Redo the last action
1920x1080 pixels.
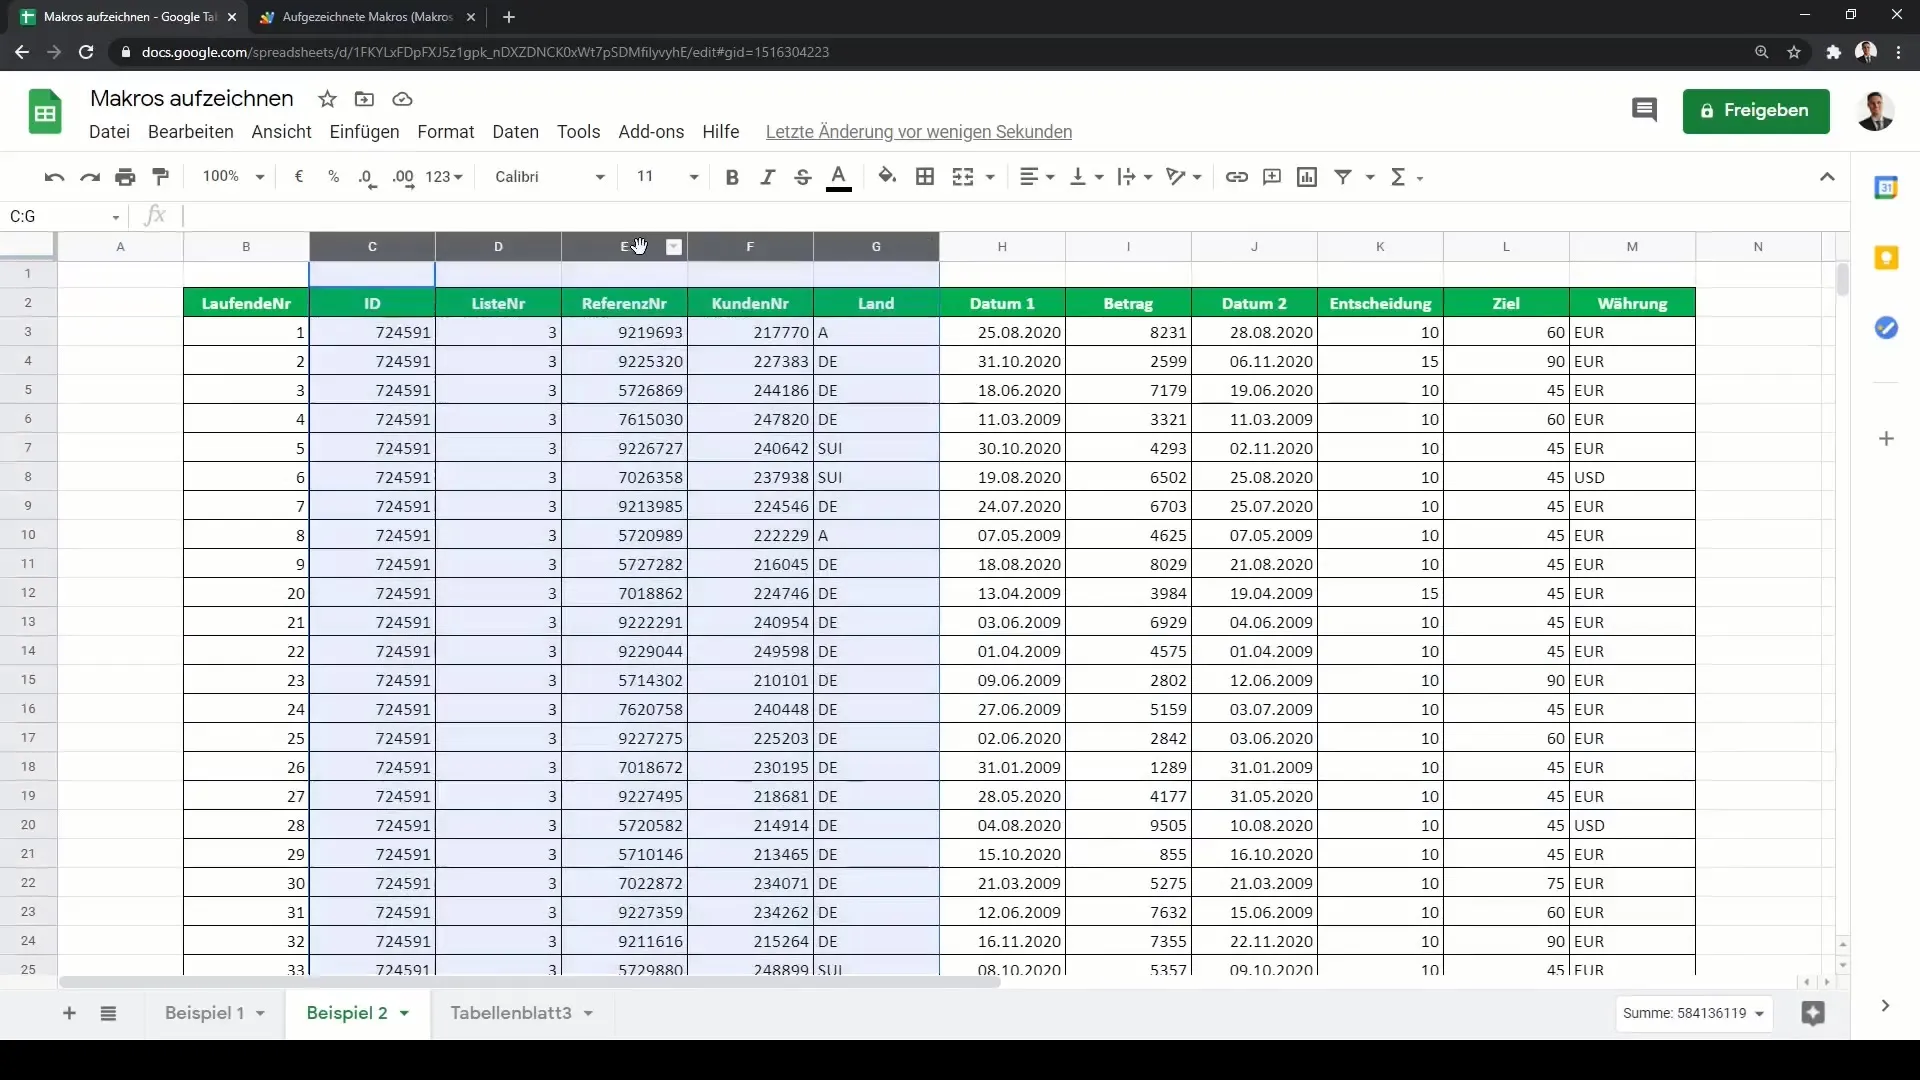(x=90, y=177)
